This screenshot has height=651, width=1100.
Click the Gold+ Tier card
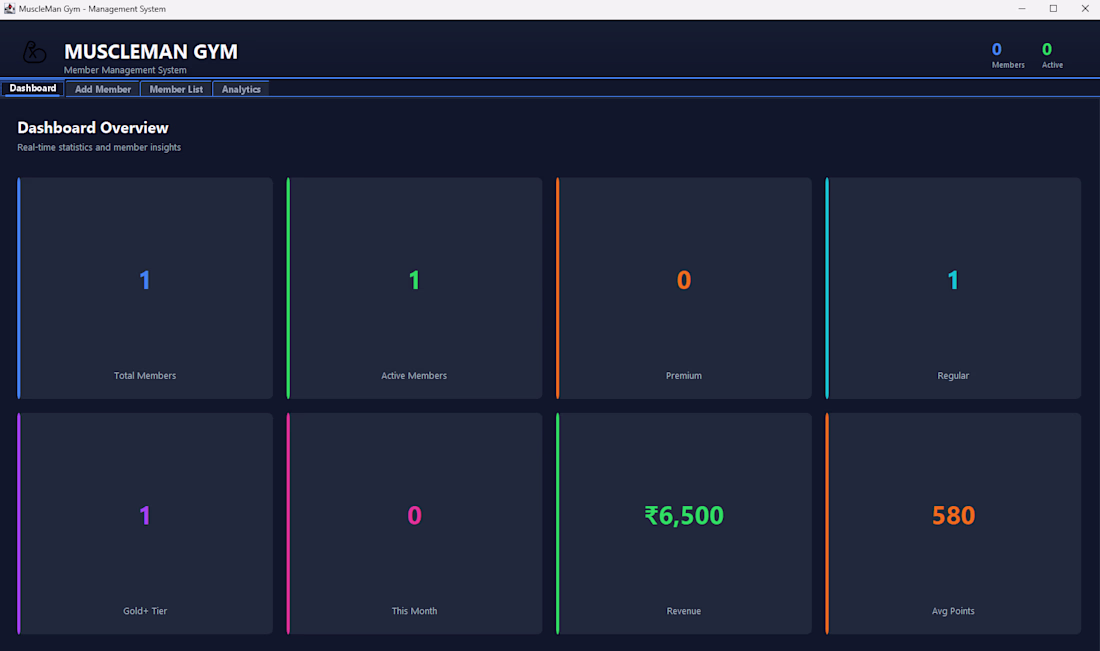pyautogui.click(x=145, y=523)
